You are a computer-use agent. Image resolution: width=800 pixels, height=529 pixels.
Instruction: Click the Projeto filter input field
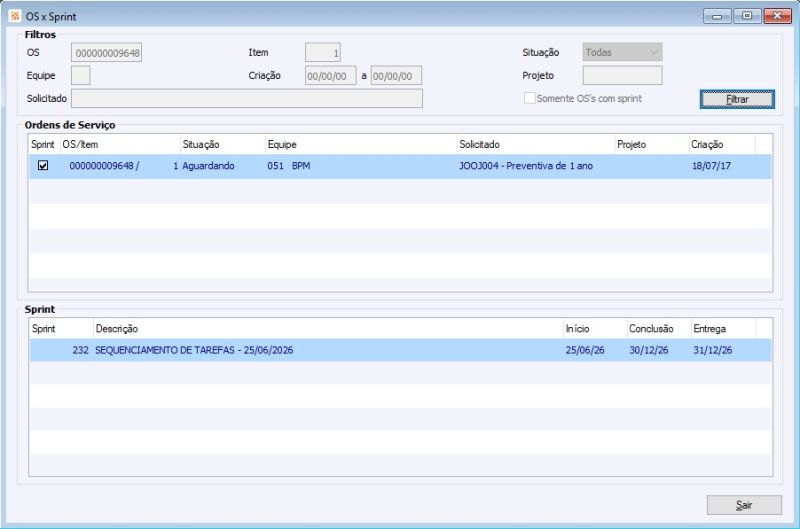click(622, 75)
